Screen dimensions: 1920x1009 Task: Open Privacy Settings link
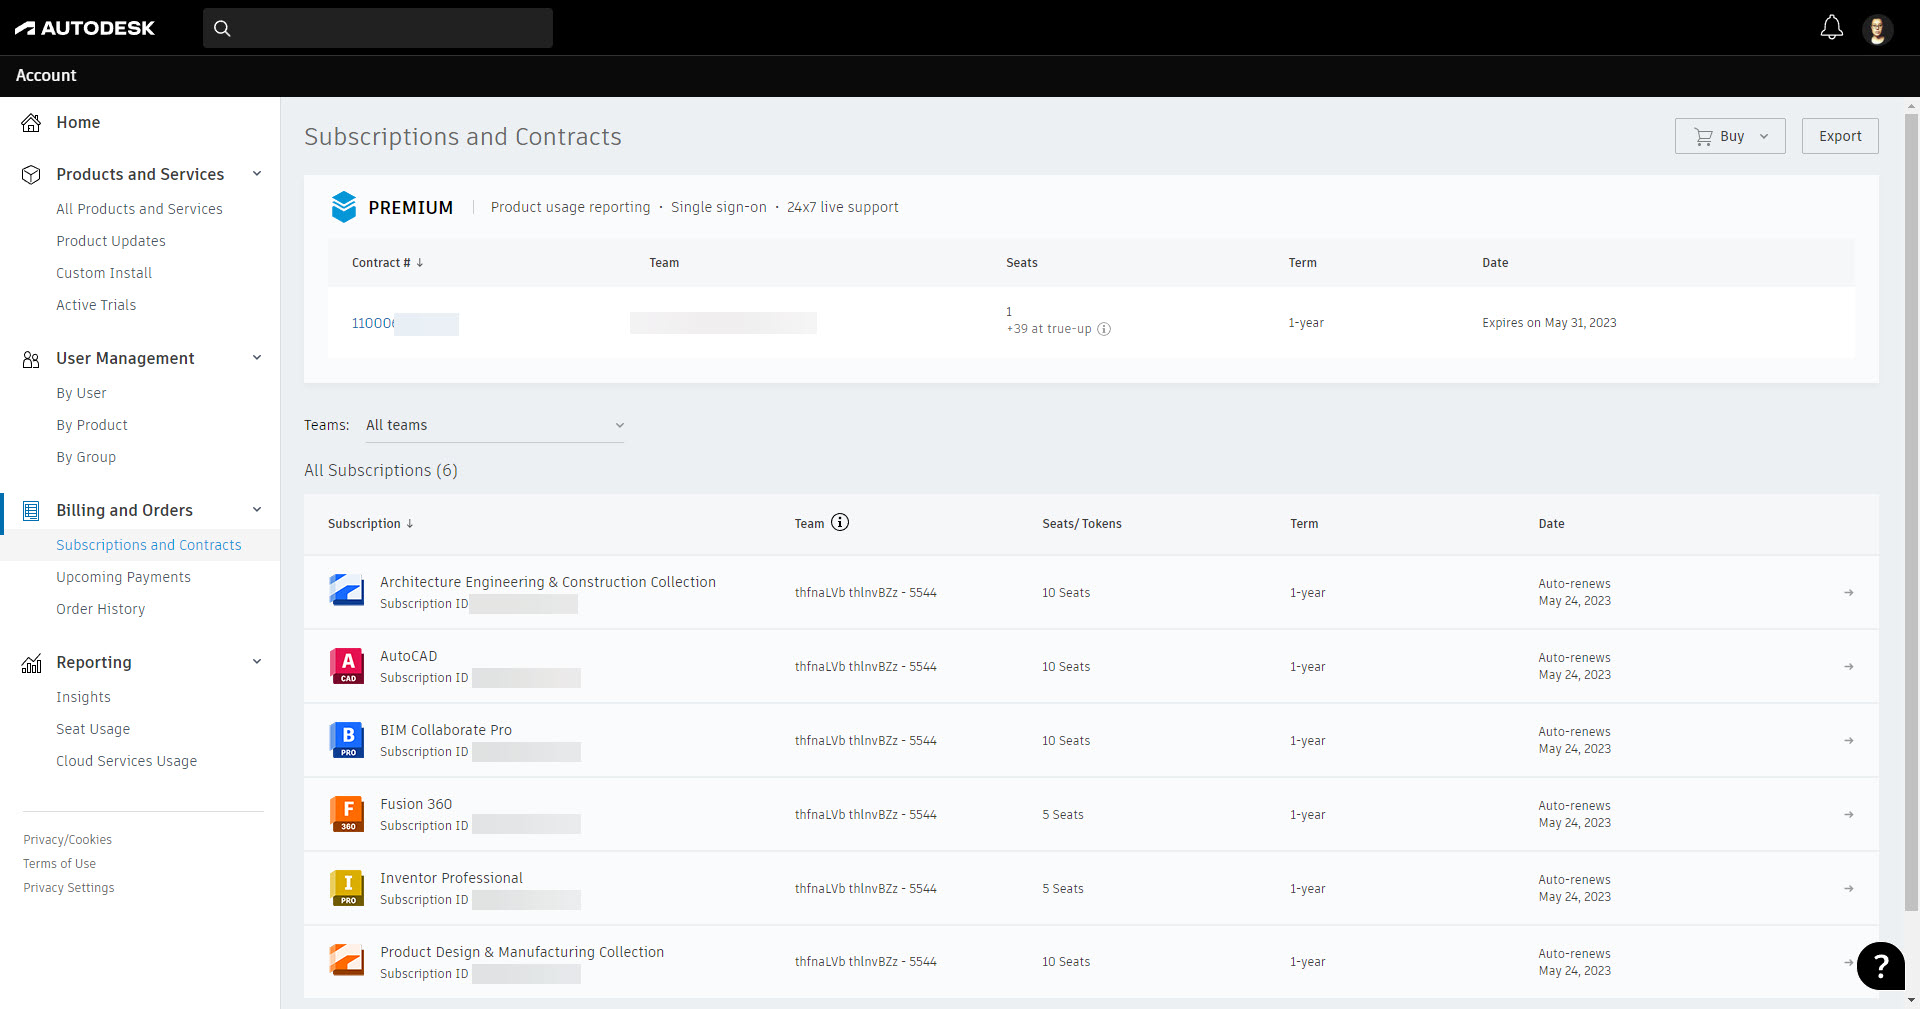(x=68, y=888)
